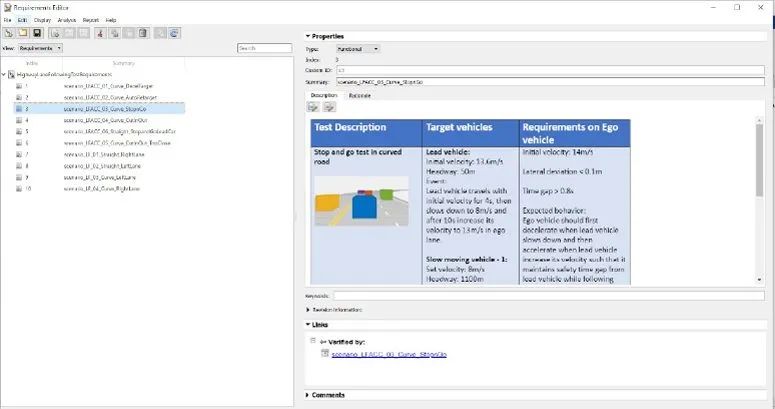The width and height of the screenshot is (775, 409).
Task: Open the Display menu
Action: coord(43,20)
